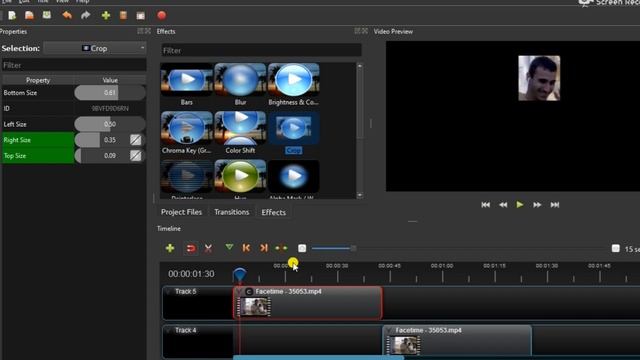Click the zoom-in icon beside 15 seconds label

pyautogui.click(x=616, y=248)
